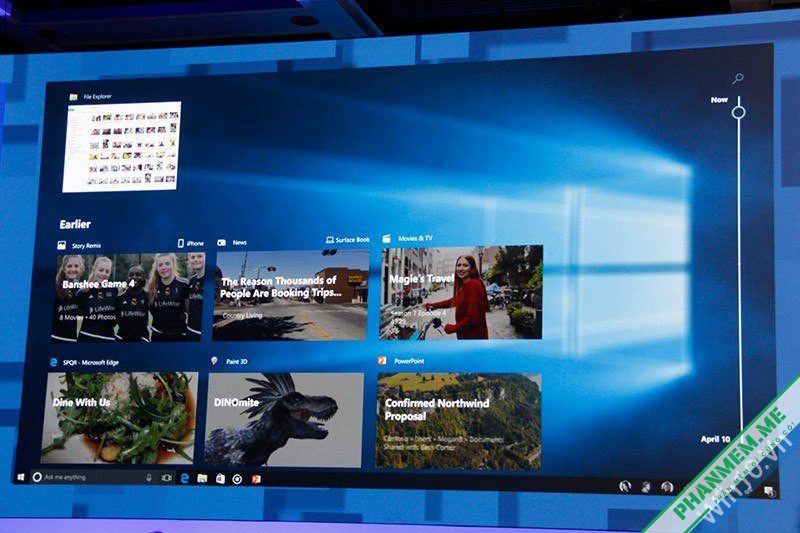Click the File Explorer title text

pyautogui.click(x=97, y=96)
